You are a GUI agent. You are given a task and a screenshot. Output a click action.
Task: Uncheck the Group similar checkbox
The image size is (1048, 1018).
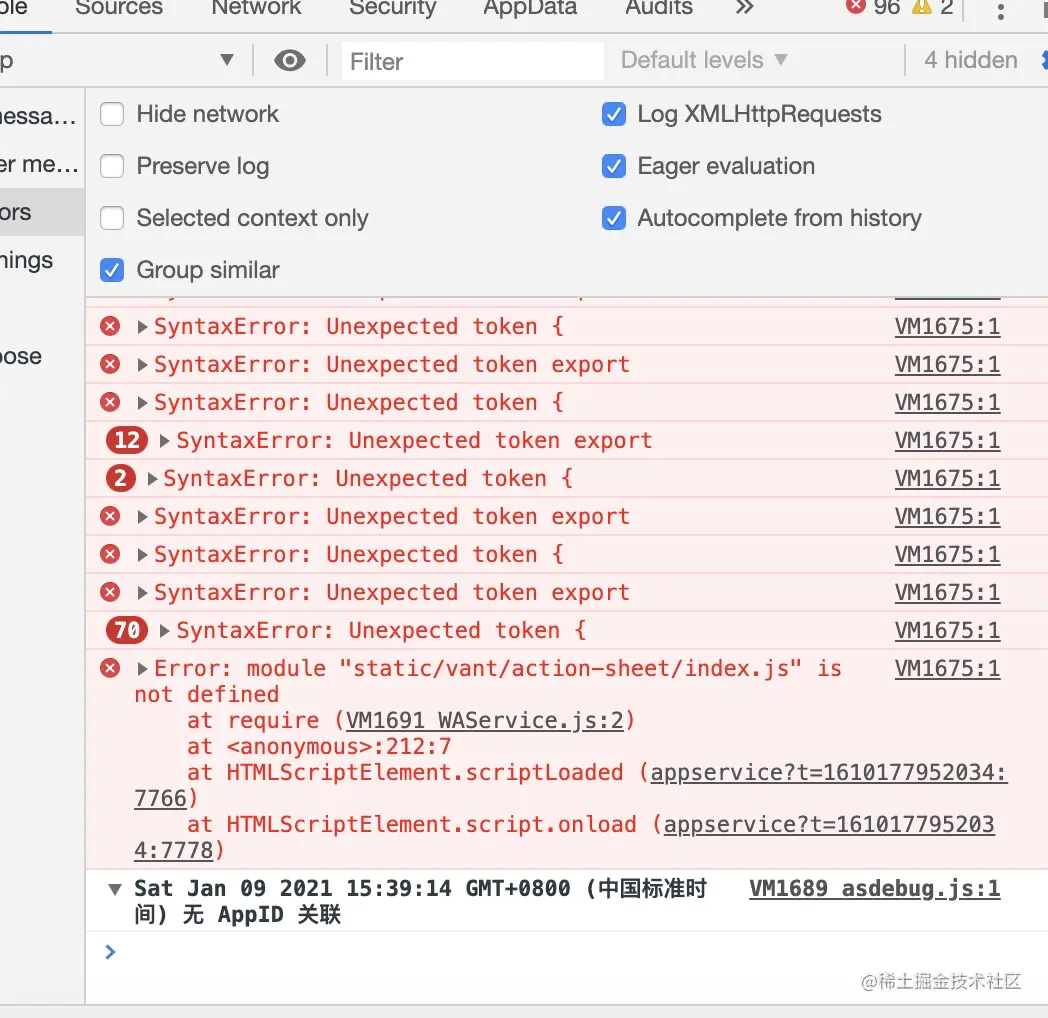[x=112, y=270]
